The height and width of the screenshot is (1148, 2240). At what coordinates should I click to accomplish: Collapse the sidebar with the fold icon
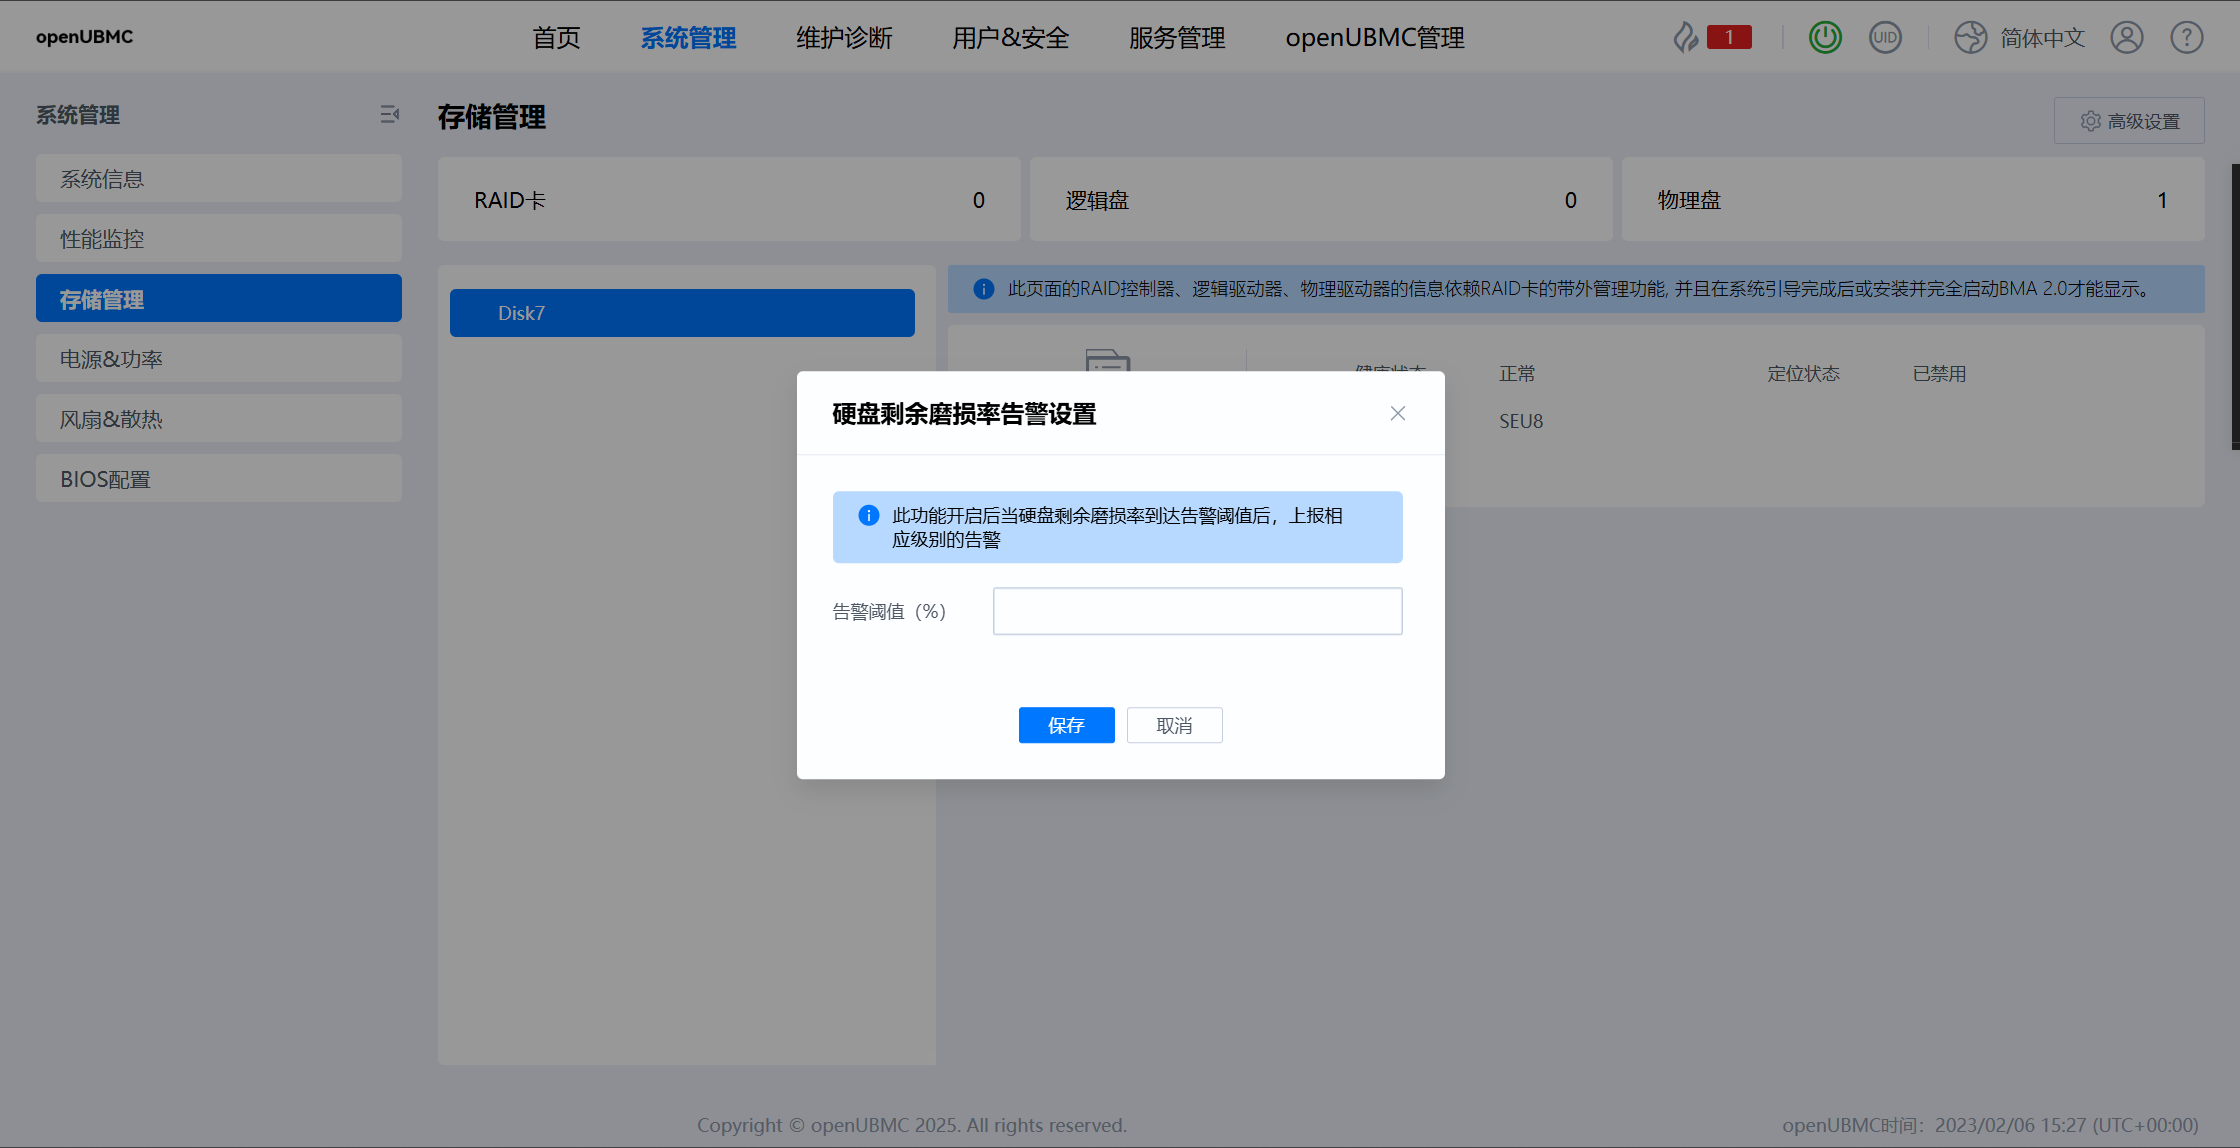(x=389, y=115)
